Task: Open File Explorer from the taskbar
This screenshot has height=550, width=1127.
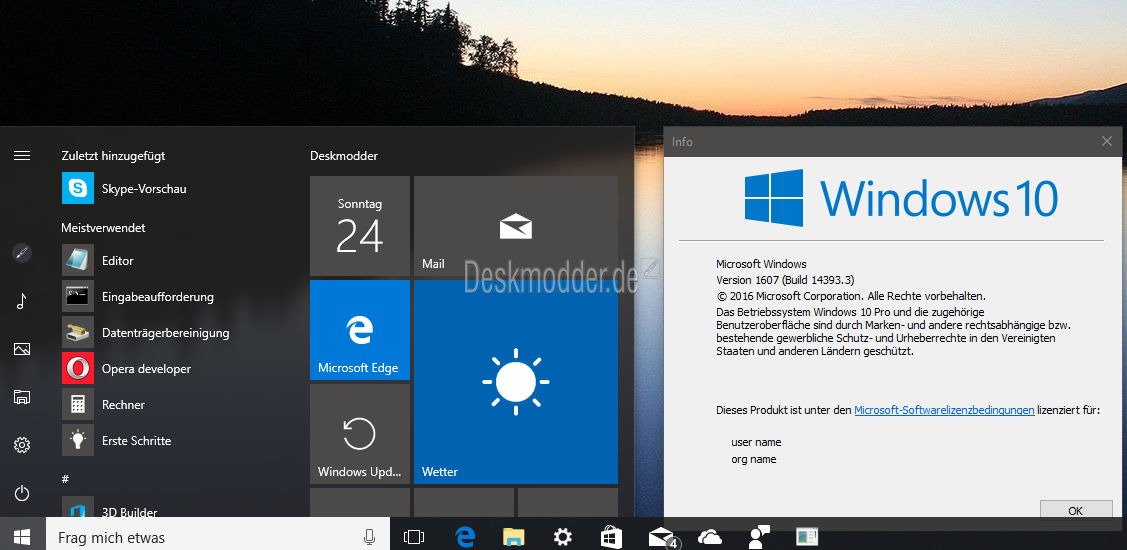Action: point(513,537)
